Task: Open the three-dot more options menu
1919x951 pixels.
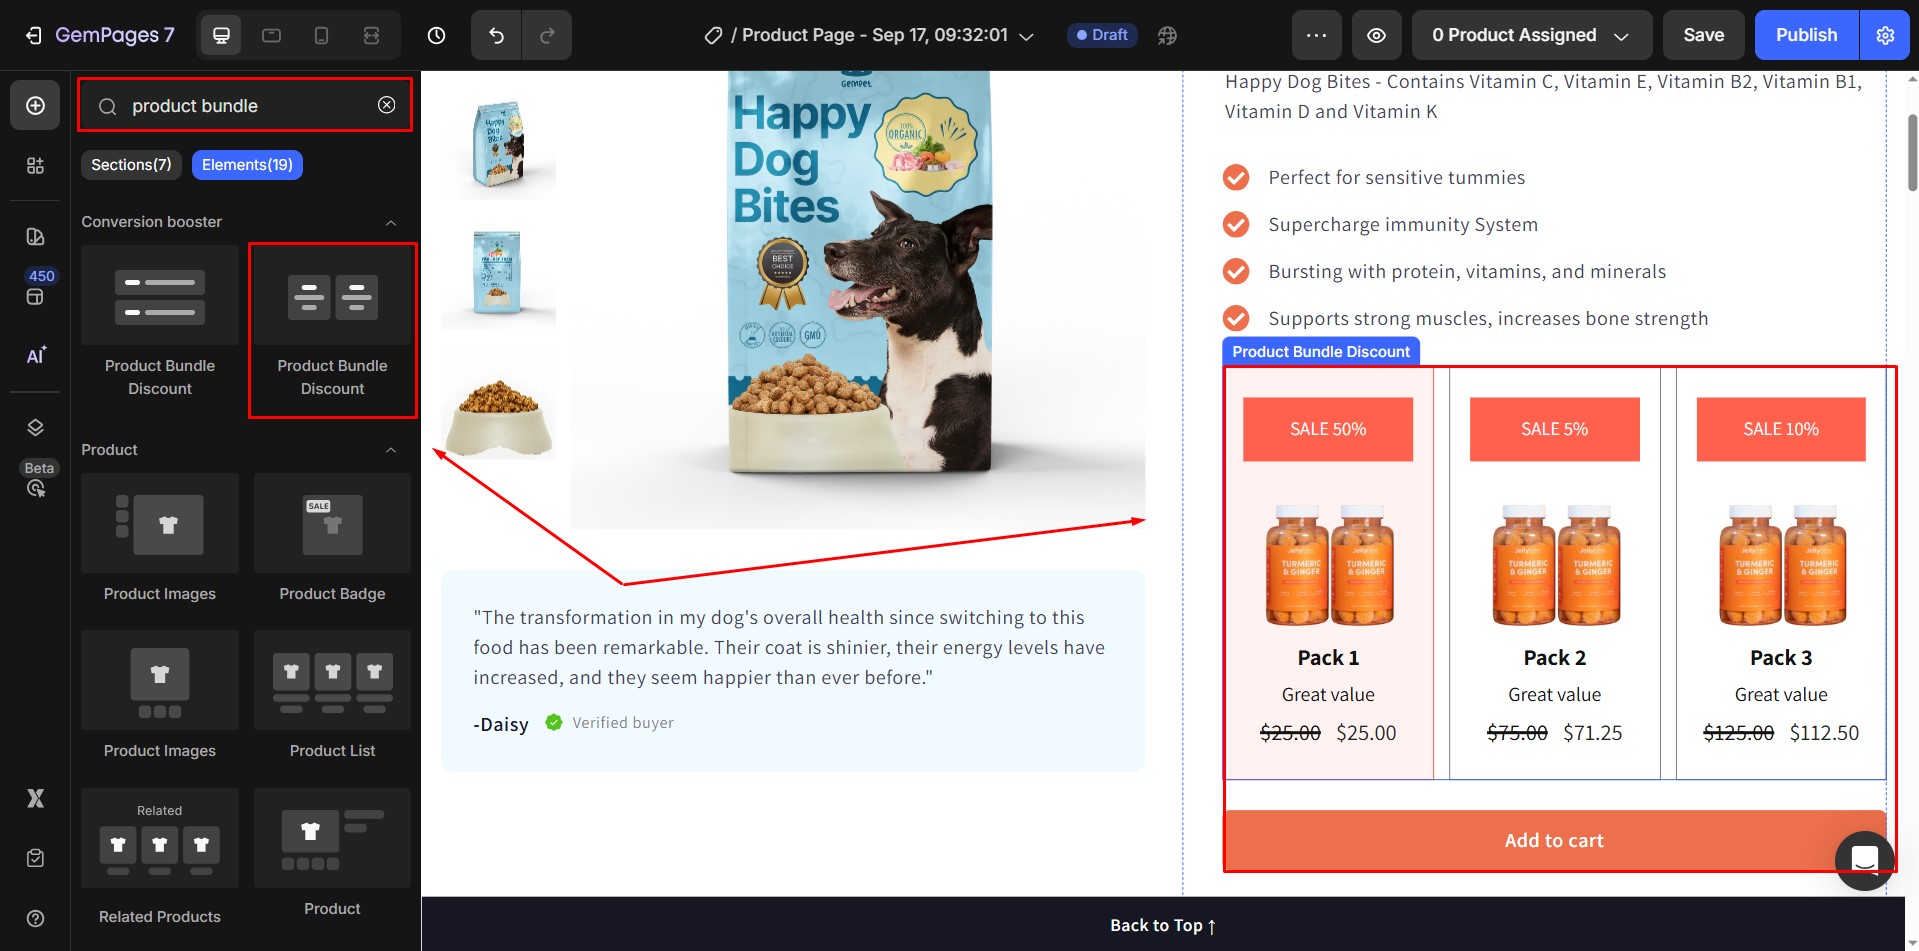Action: tap(1316, 36)
